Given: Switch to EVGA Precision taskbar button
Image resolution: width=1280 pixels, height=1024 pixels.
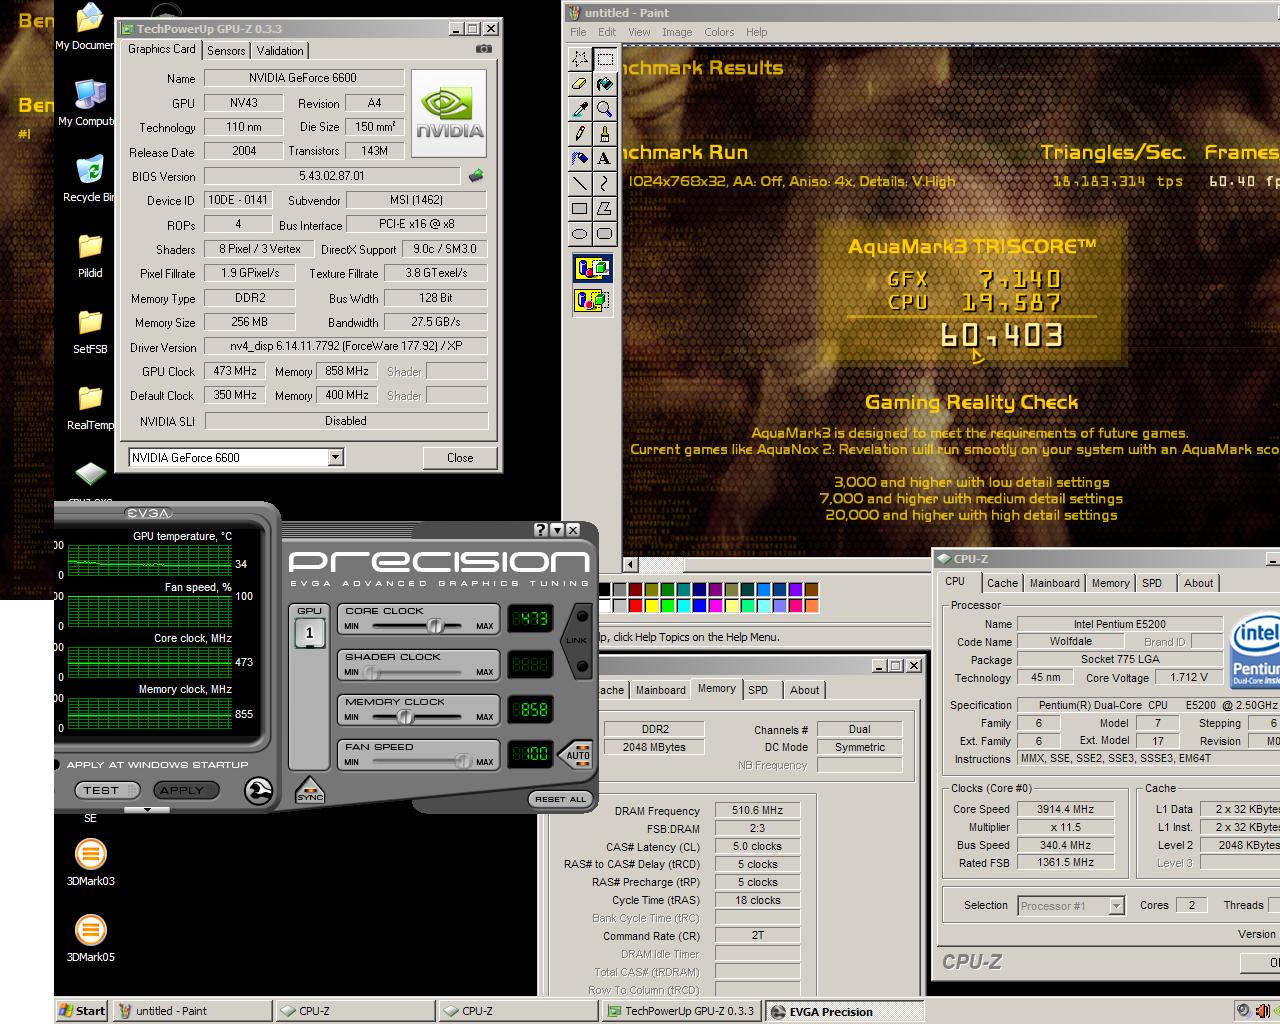Looking at the screenshot, I should click(846, 1011).
